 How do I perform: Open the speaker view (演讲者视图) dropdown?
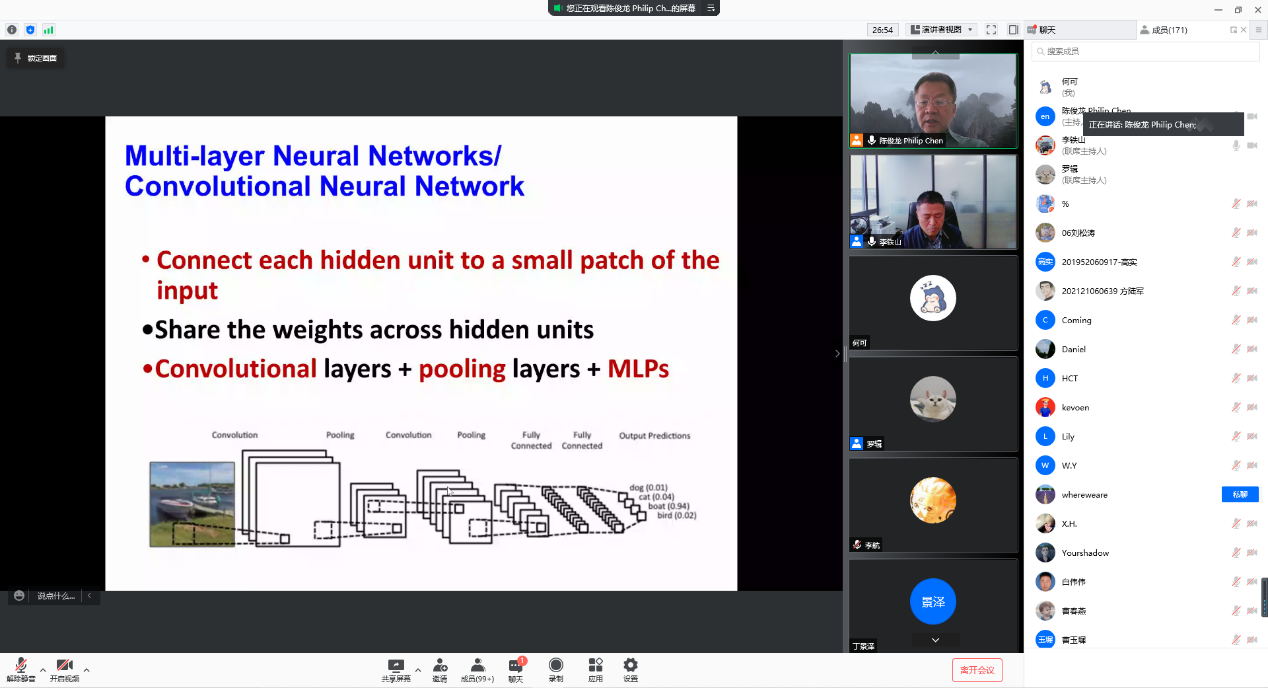(x=941, y=30)
